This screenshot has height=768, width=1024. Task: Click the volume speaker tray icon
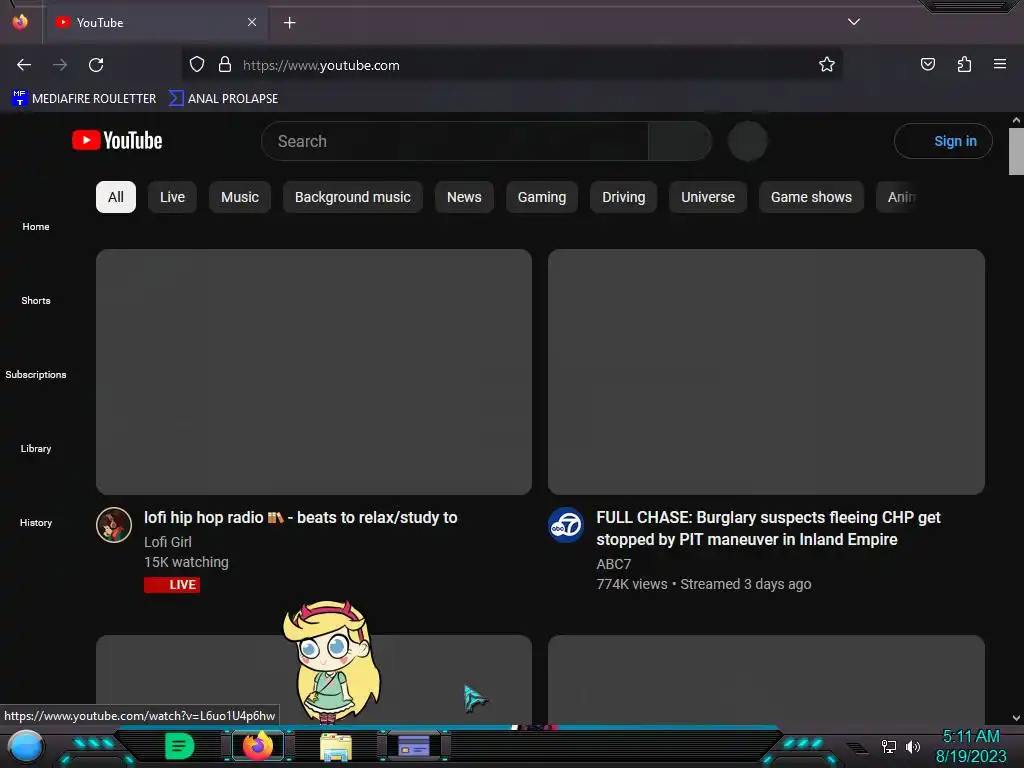pos(913,747)
